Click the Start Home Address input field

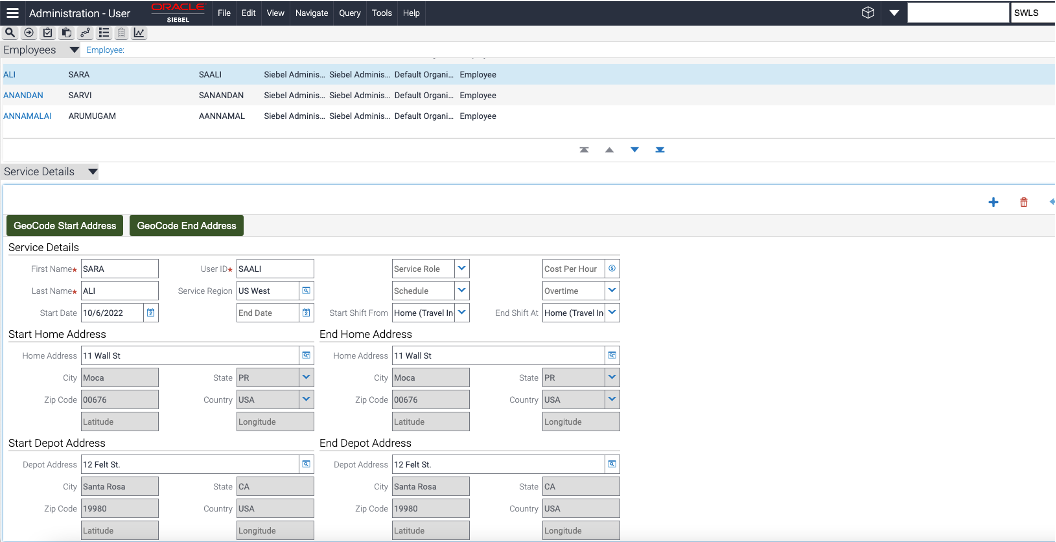coord(188,356)
